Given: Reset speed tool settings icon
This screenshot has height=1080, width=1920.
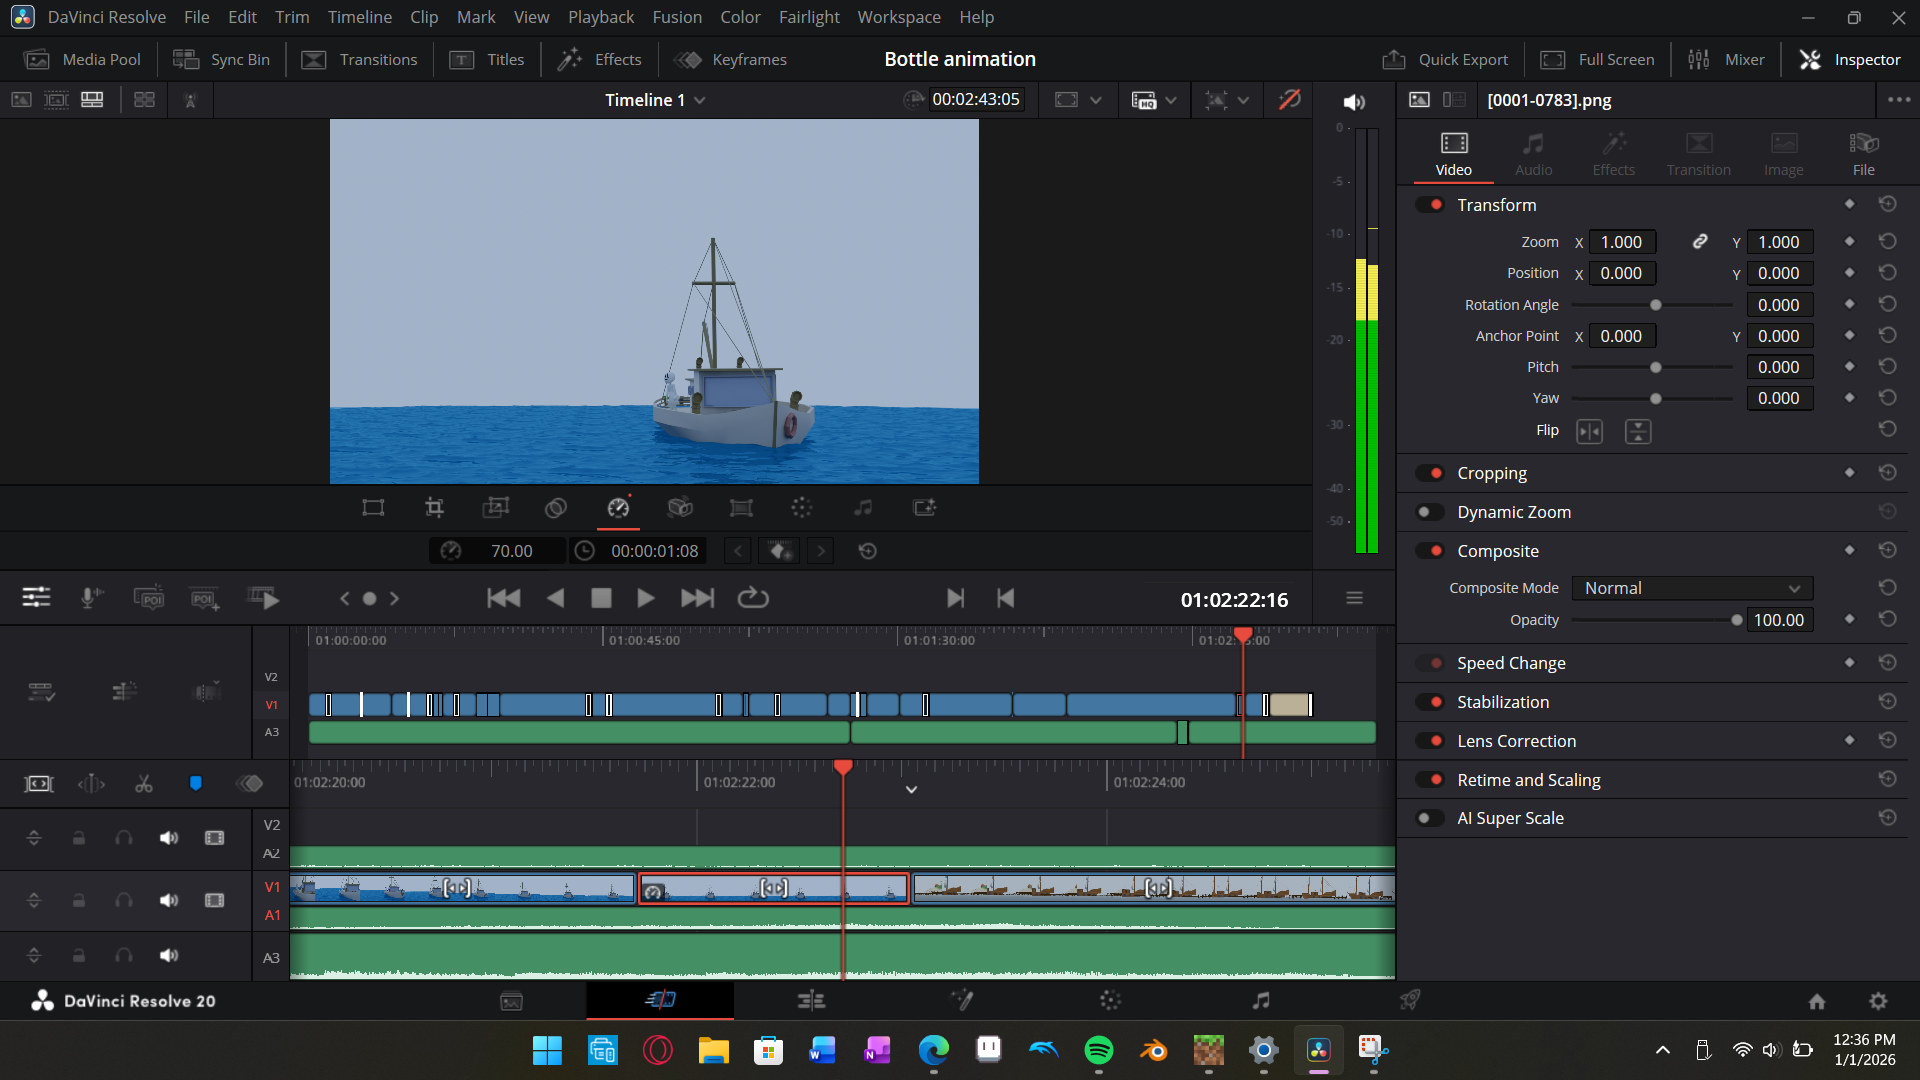Looking at the screenshot, I should point(868,551).
